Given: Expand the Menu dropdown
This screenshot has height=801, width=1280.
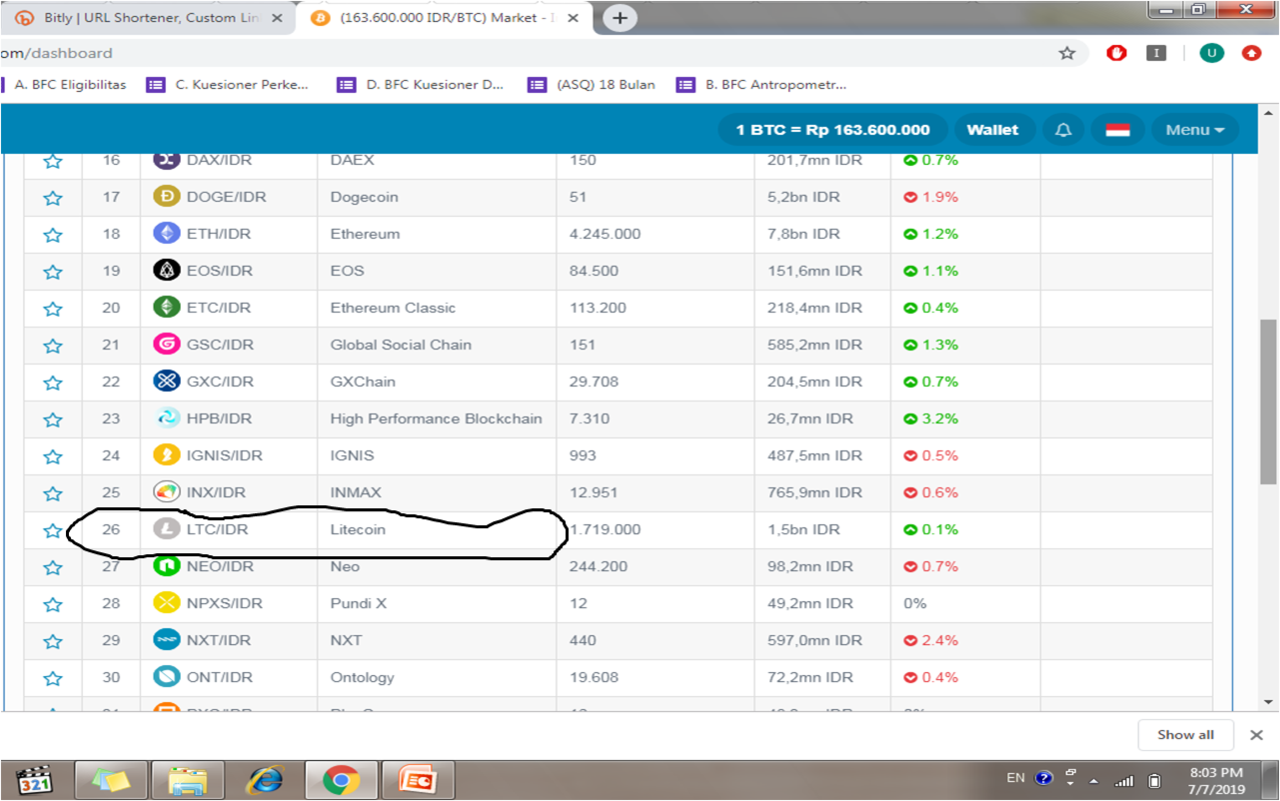Looking at the screenshot, I should click(x=1195, y=130).
